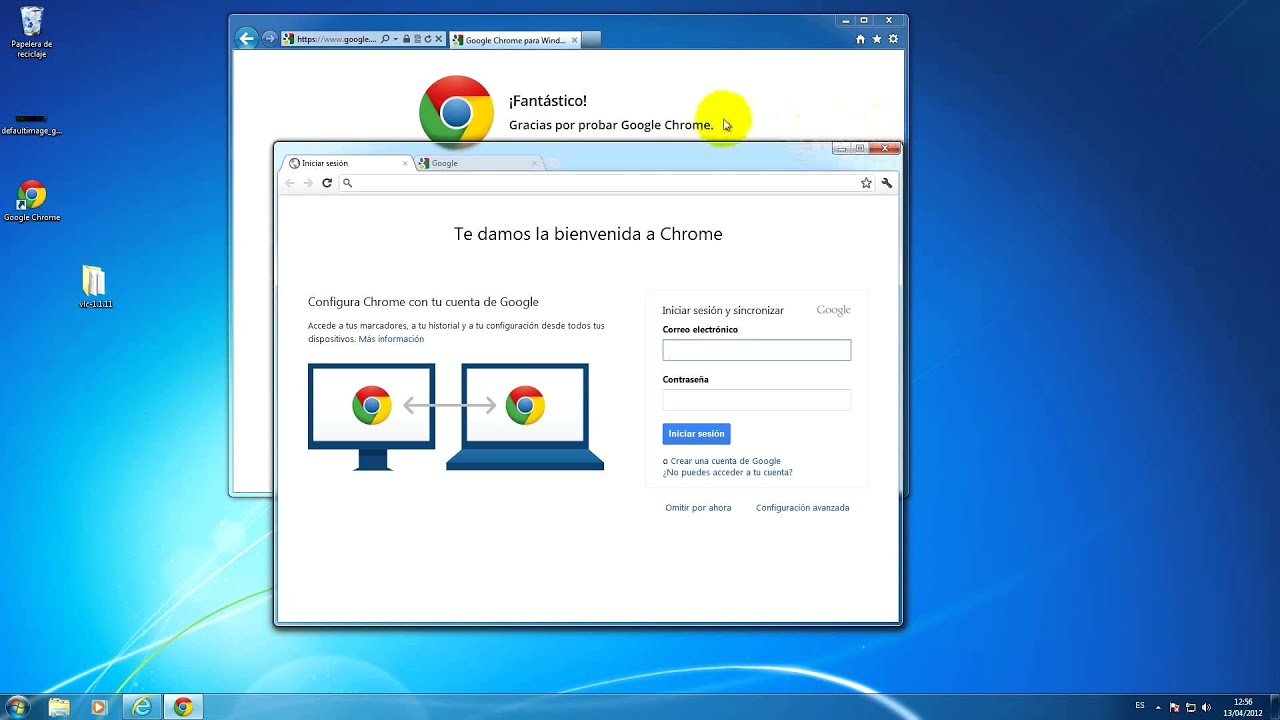
Task: Open Chrome's wrench settings menu
Action: coord(886,183)
